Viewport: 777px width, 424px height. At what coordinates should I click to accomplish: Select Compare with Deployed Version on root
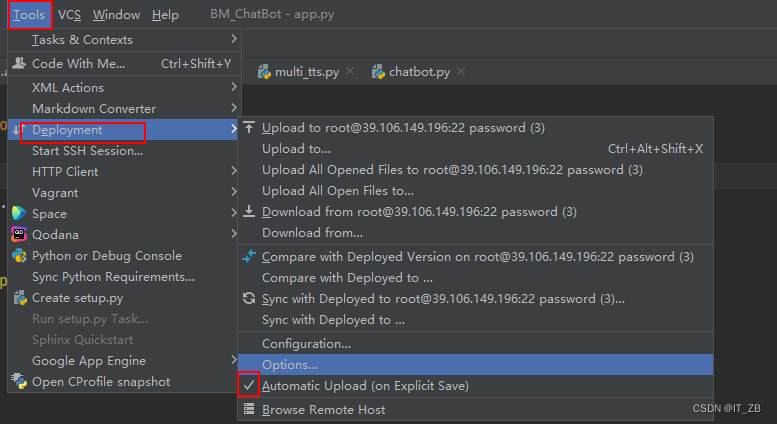tap(476, 257)
